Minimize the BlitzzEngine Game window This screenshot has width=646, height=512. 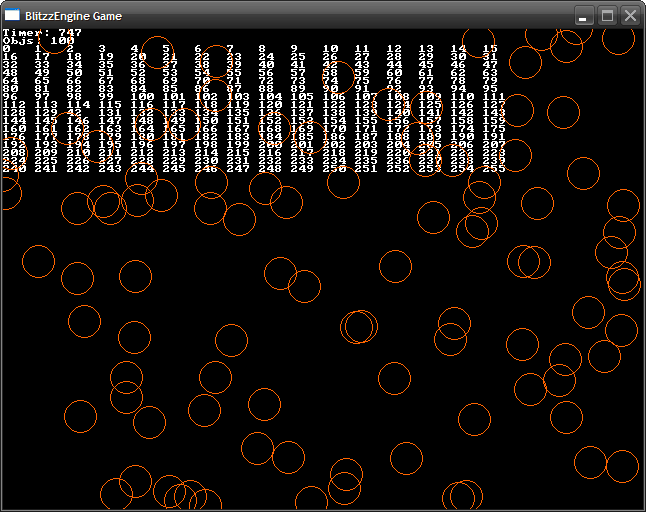(x=585, y=16)
